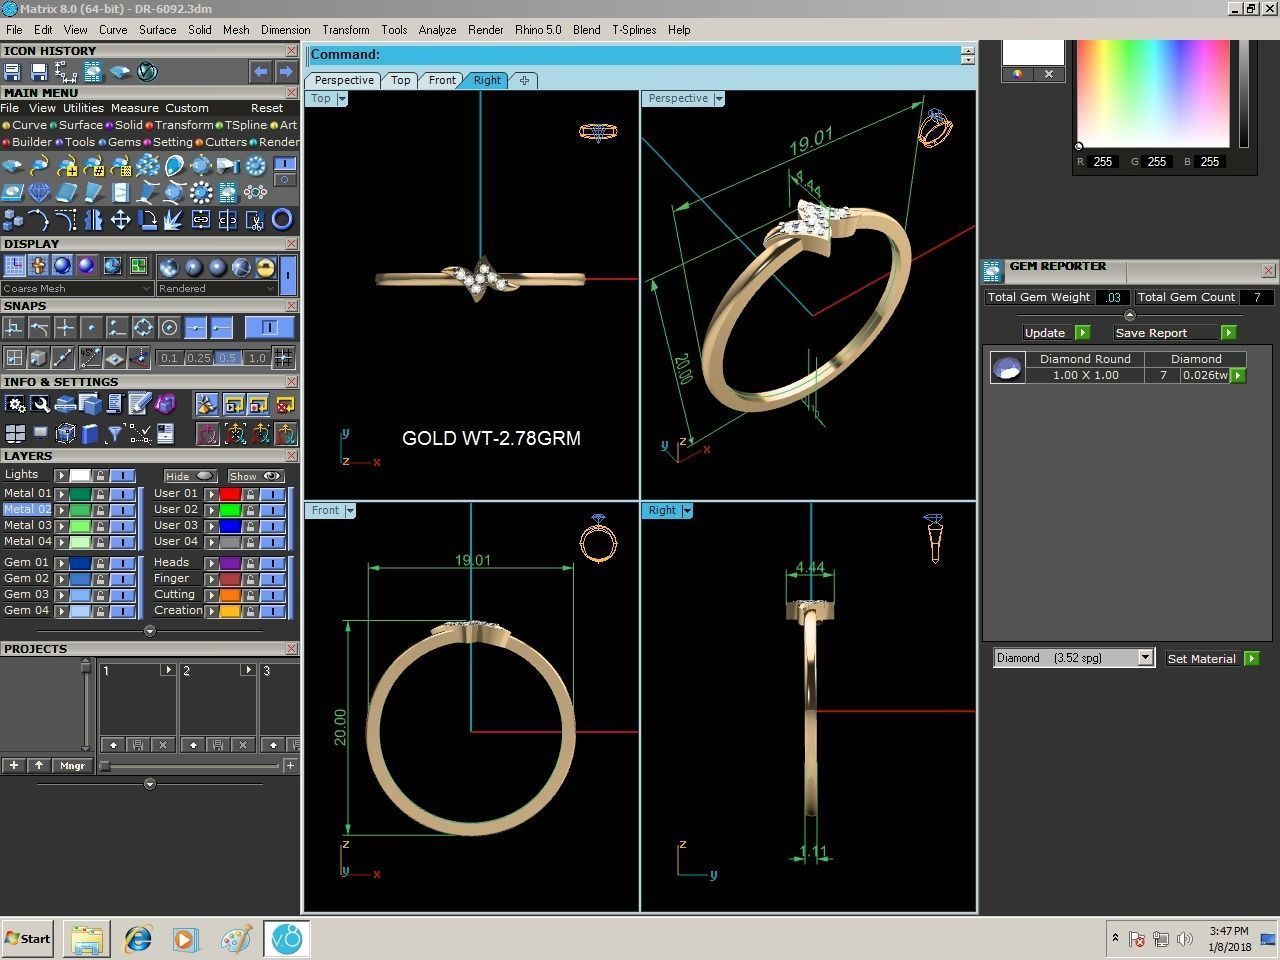Viewport: 1280px width, 960px height.
Task: Open the color wheel picker icon under swatch
Action: coord(1018,74)
